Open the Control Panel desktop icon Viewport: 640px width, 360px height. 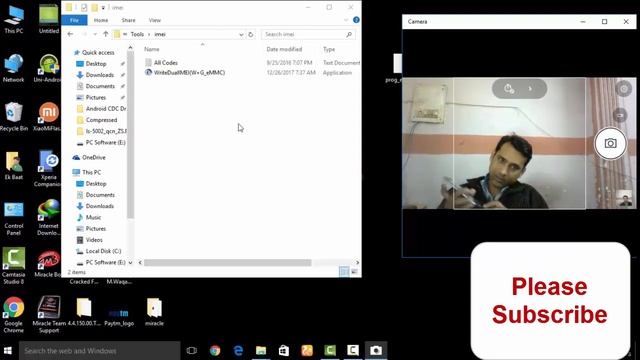click(13, 218)
